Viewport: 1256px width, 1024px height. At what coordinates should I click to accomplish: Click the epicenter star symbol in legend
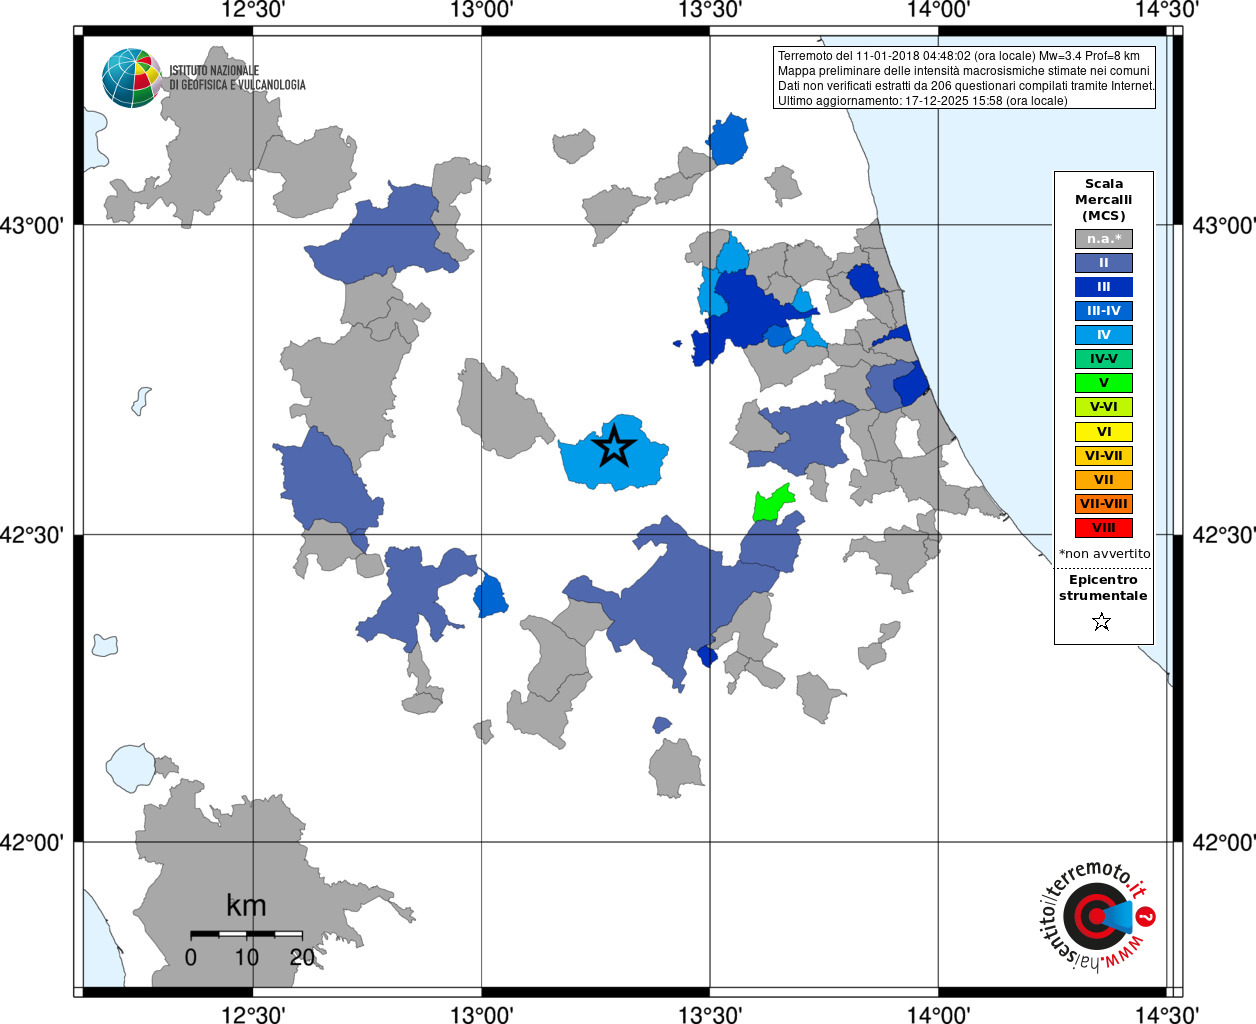pos(1102,622)
